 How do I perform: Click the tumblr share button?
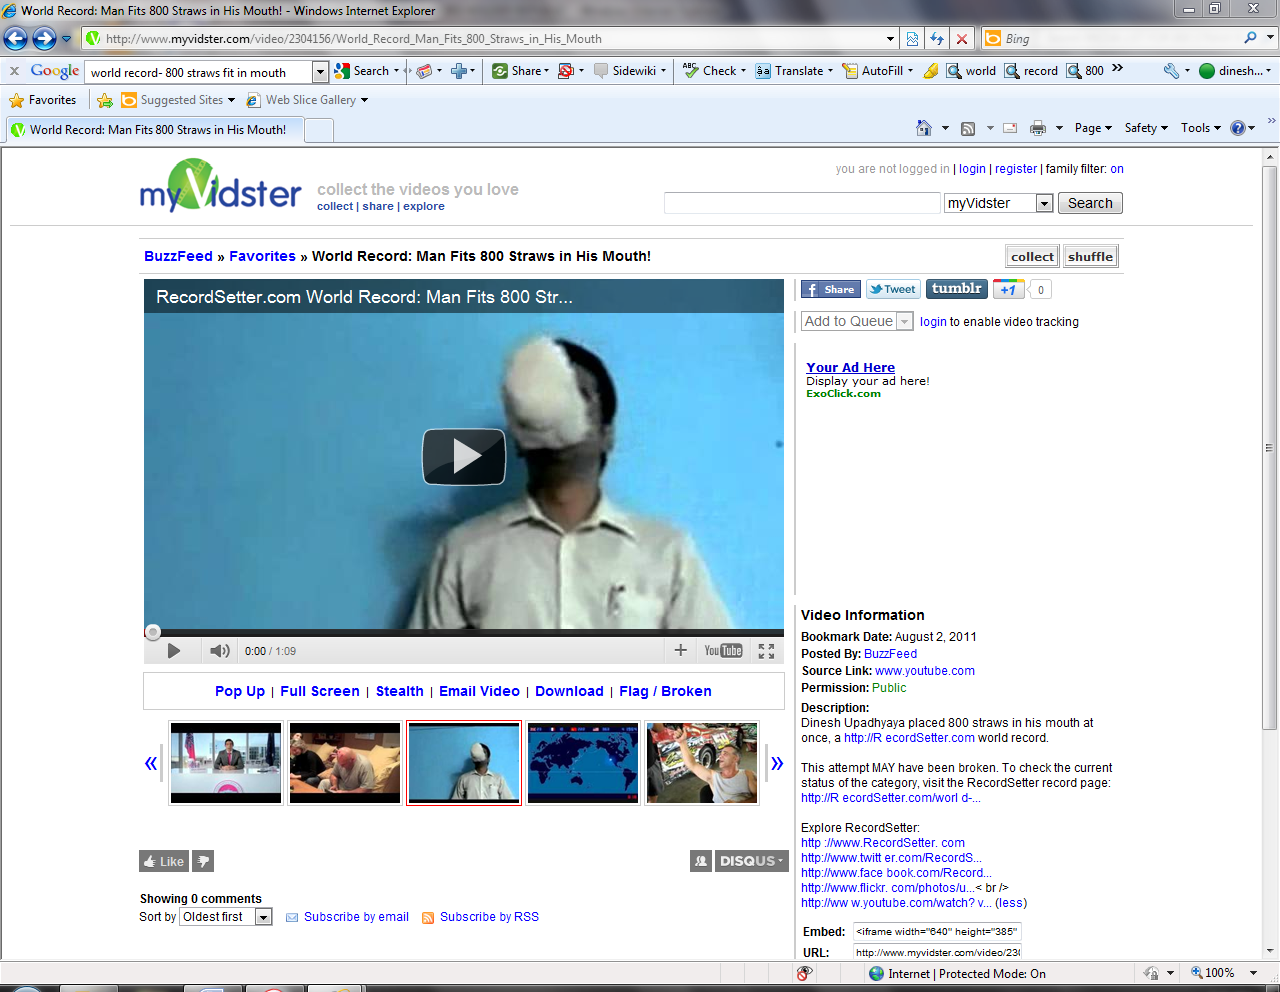coord(957,289)
